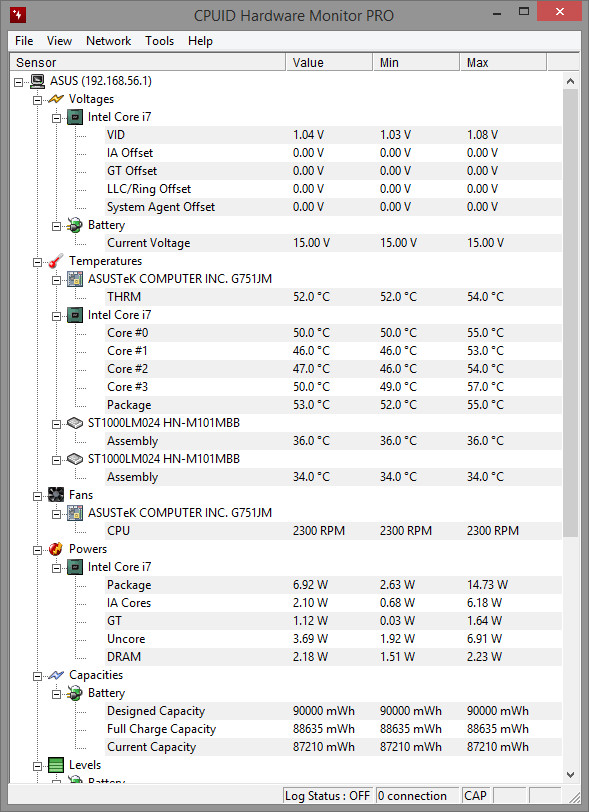
Task: Select the VID voltage row
Action: click(x=334, y=135)
